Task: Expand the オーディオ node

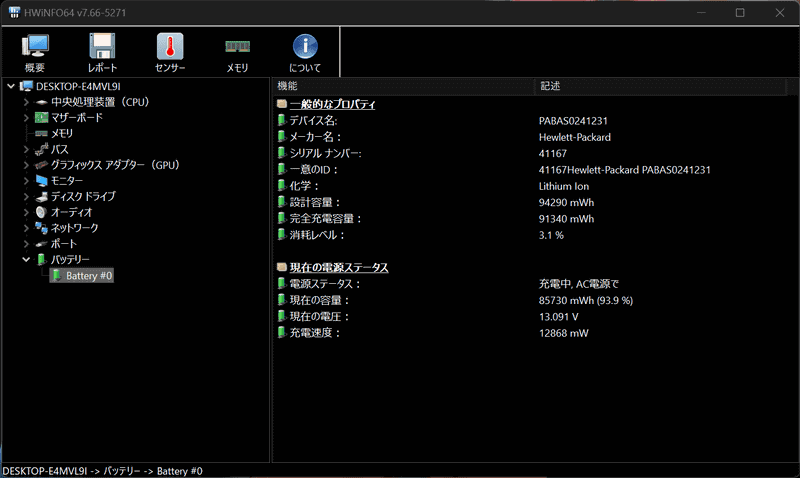Action: click(x=26, y=212)
